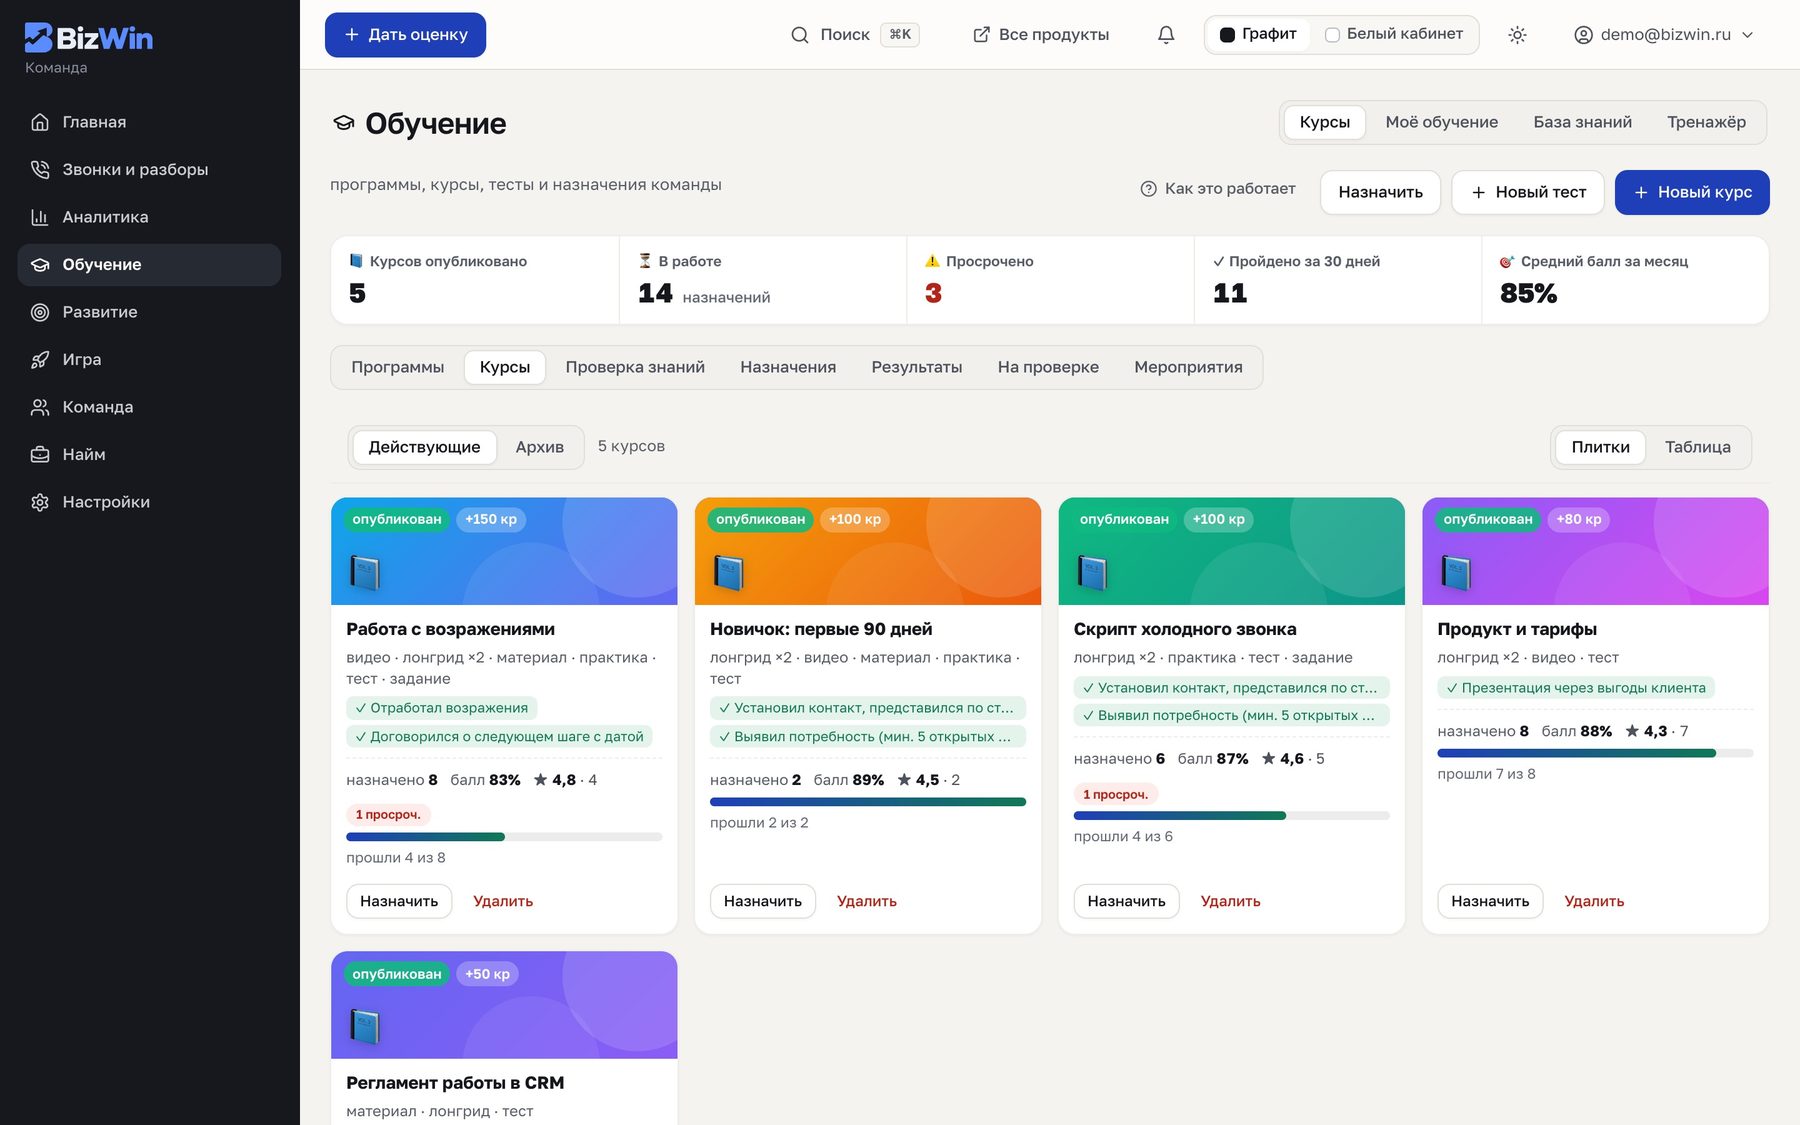Open Настройки gear in sidebar
Screen dimensions: 1800x1125
[149, 502]
